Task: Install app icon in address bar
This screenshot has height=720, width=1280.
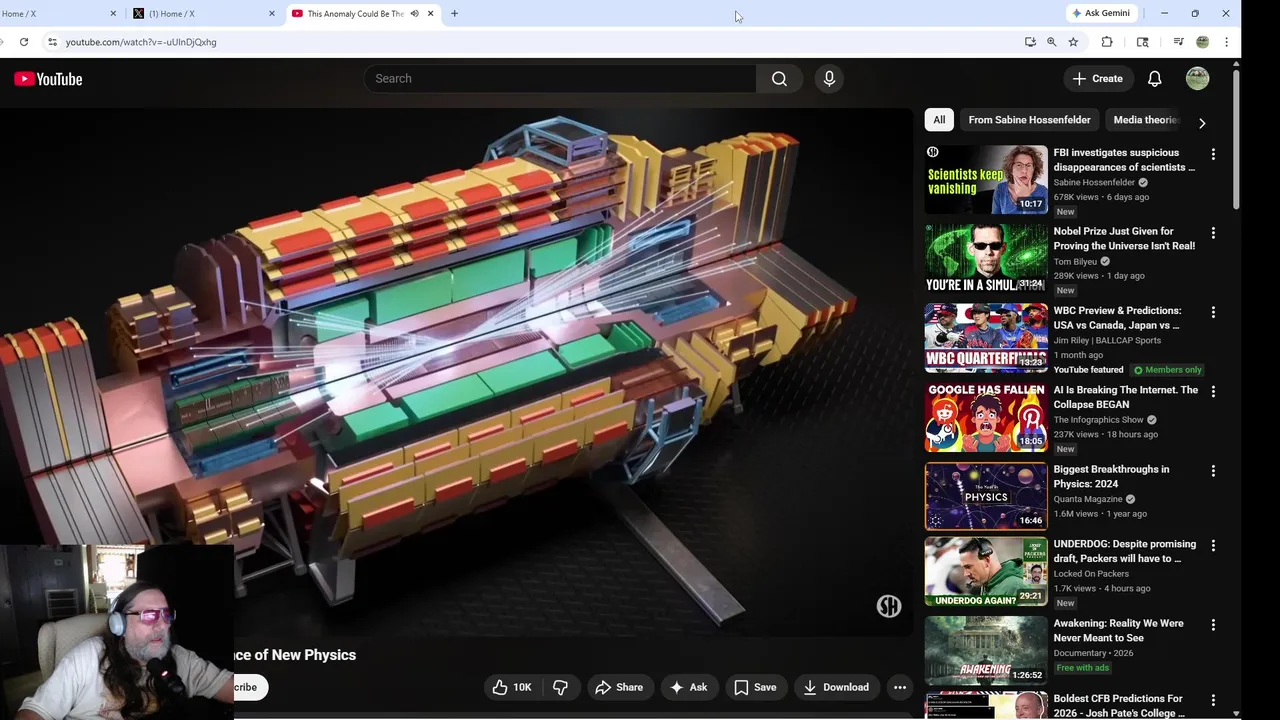Action: point(1030,42)
